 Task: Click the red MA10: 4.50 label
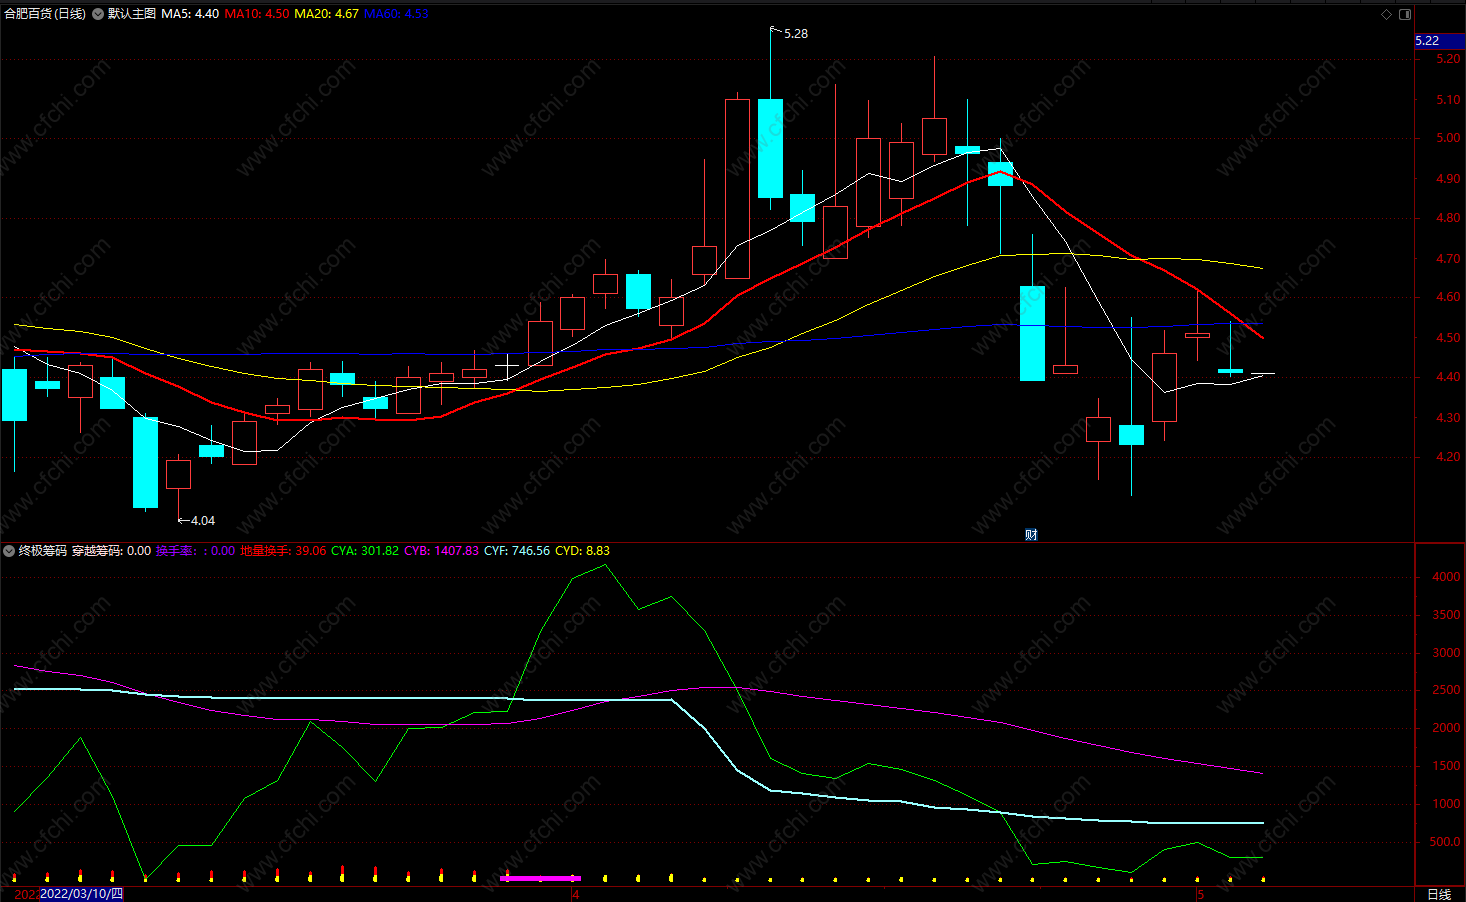pos(257,14)
